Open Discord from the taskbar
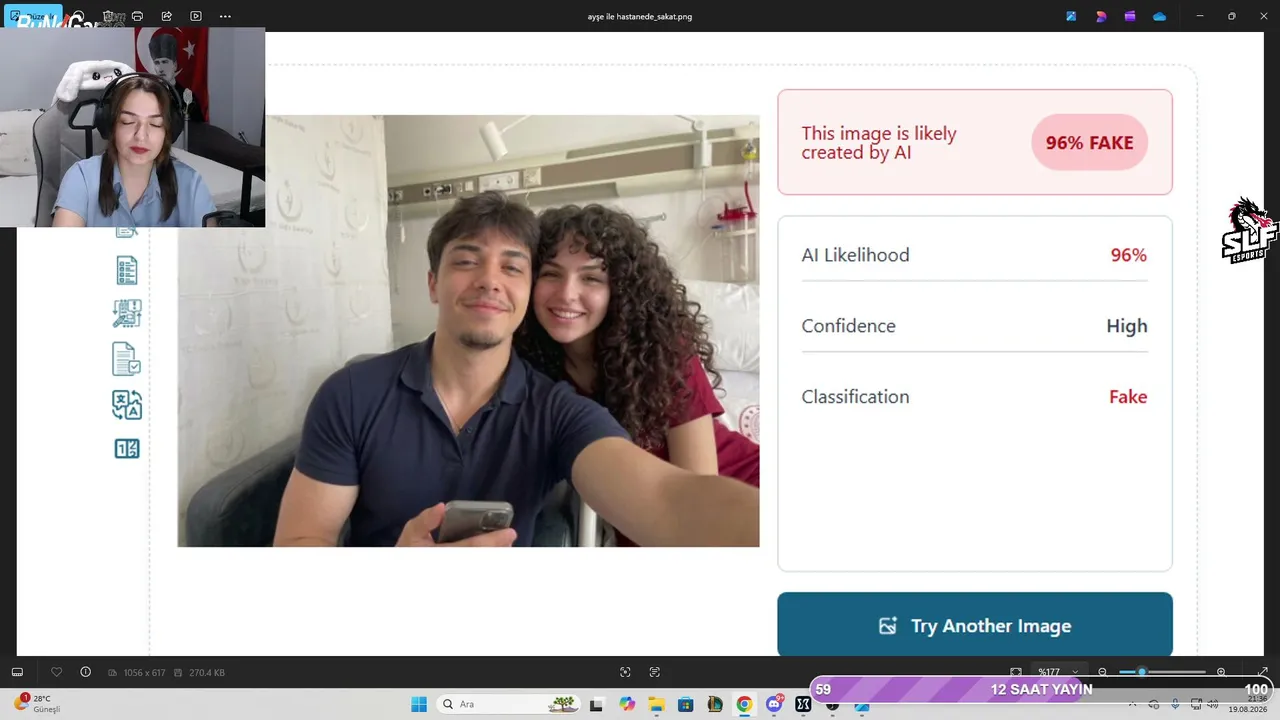Viewport: 1280px width, 720px height. pyautogui.click(x=774, y=704)
